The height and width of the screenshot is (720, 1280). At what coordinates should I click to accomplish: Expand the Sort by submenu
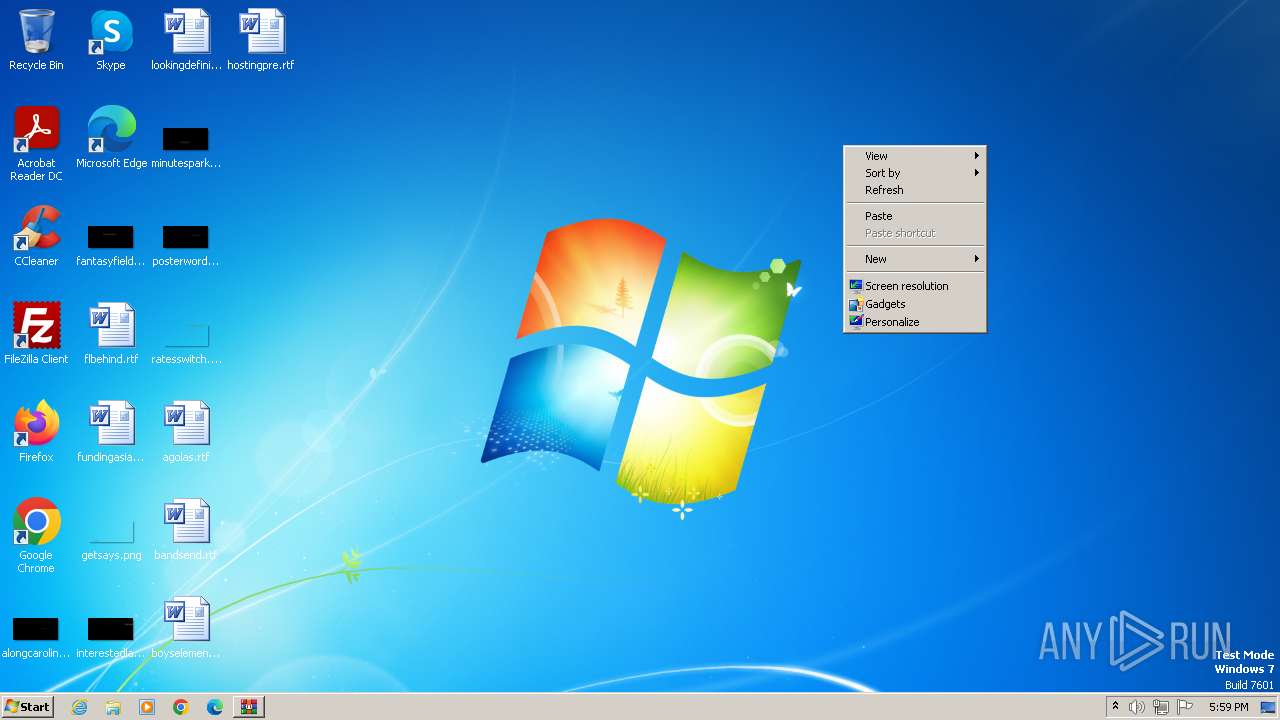[915, 173]
